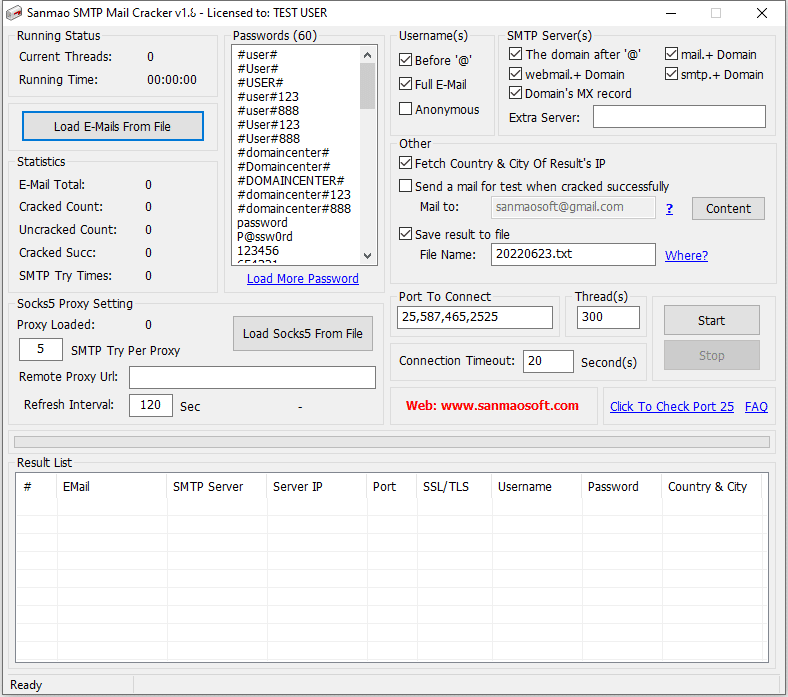
Task: Click the '?' help link beside Mail to
Action: 669,208
